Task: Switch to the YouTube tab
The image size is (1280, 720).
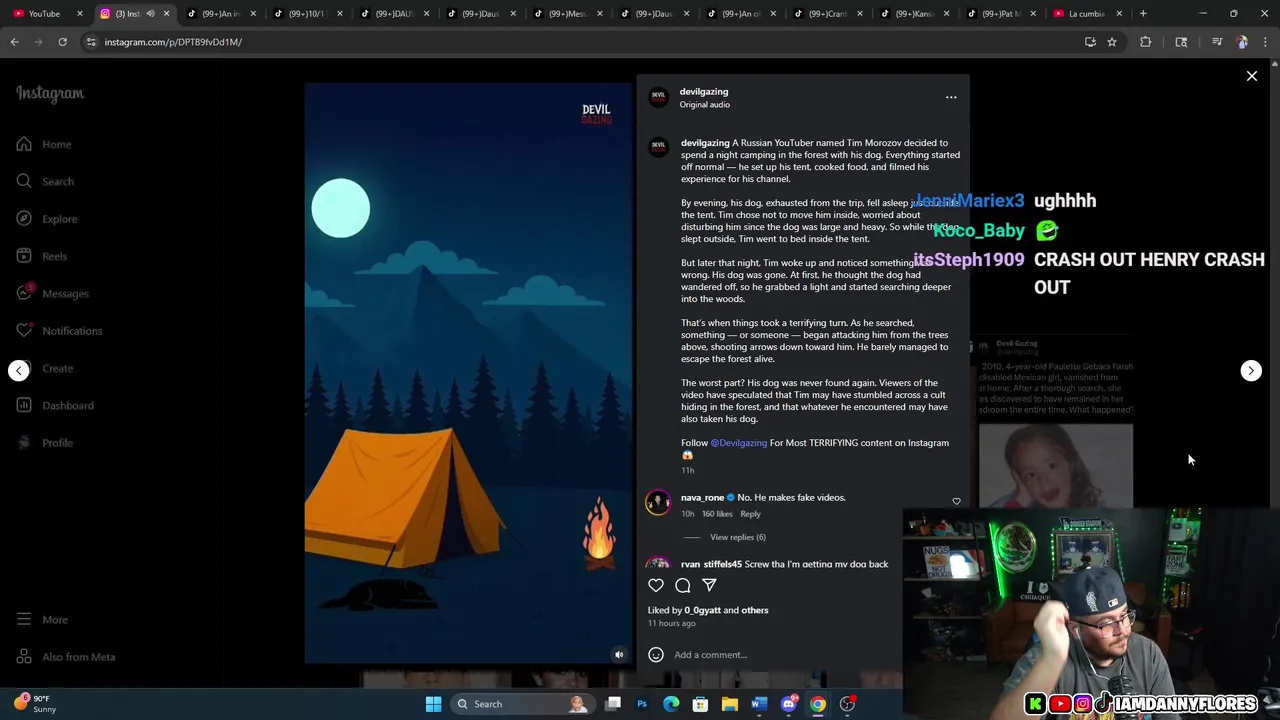Action: (44, 14)
